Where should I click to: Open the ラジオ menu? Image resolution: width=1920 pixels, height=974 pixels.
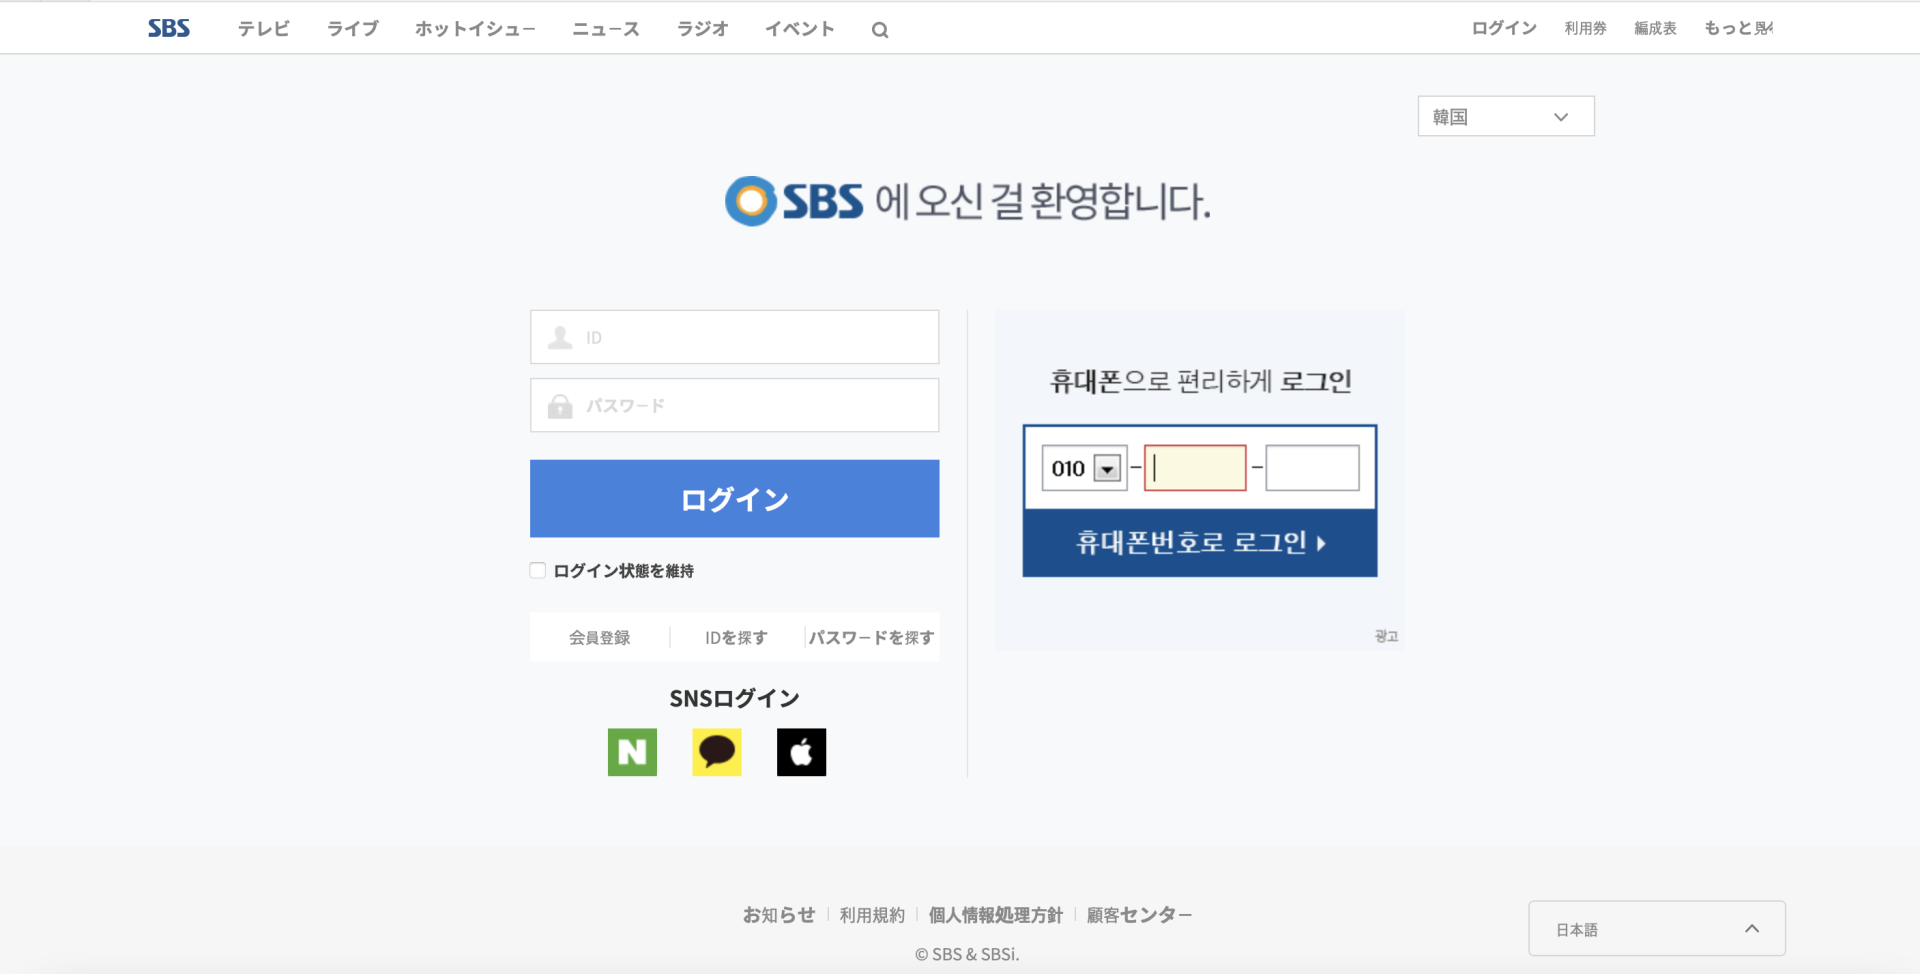pos(701,29)
